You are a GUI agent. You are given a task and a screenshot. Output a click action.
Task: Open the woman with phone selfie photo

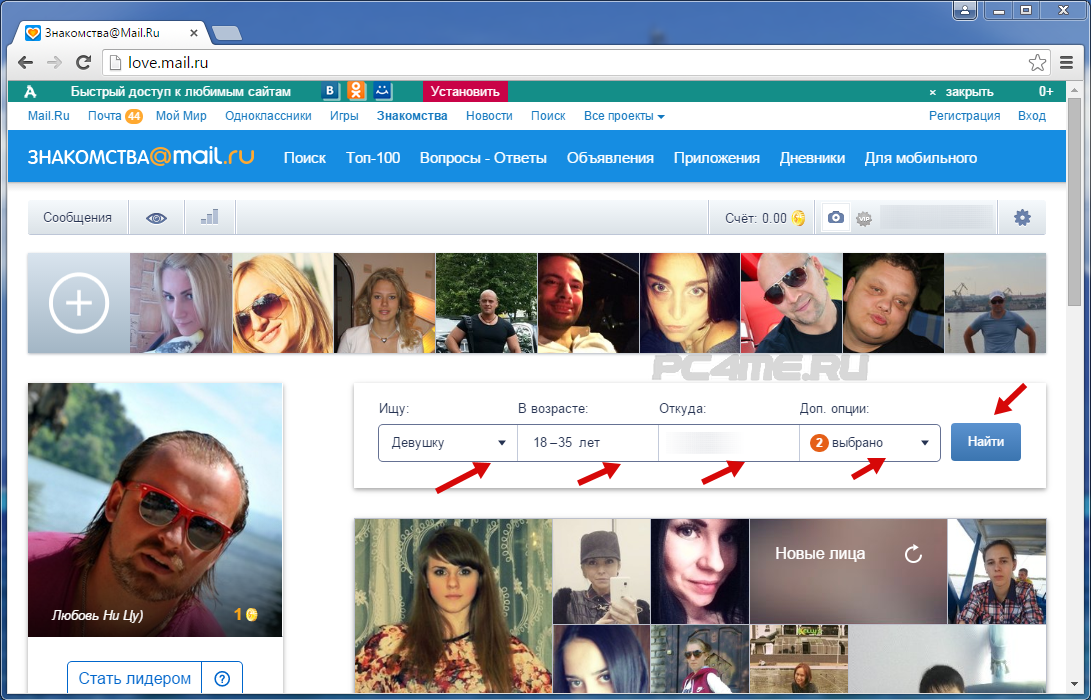tap(601, 571)
